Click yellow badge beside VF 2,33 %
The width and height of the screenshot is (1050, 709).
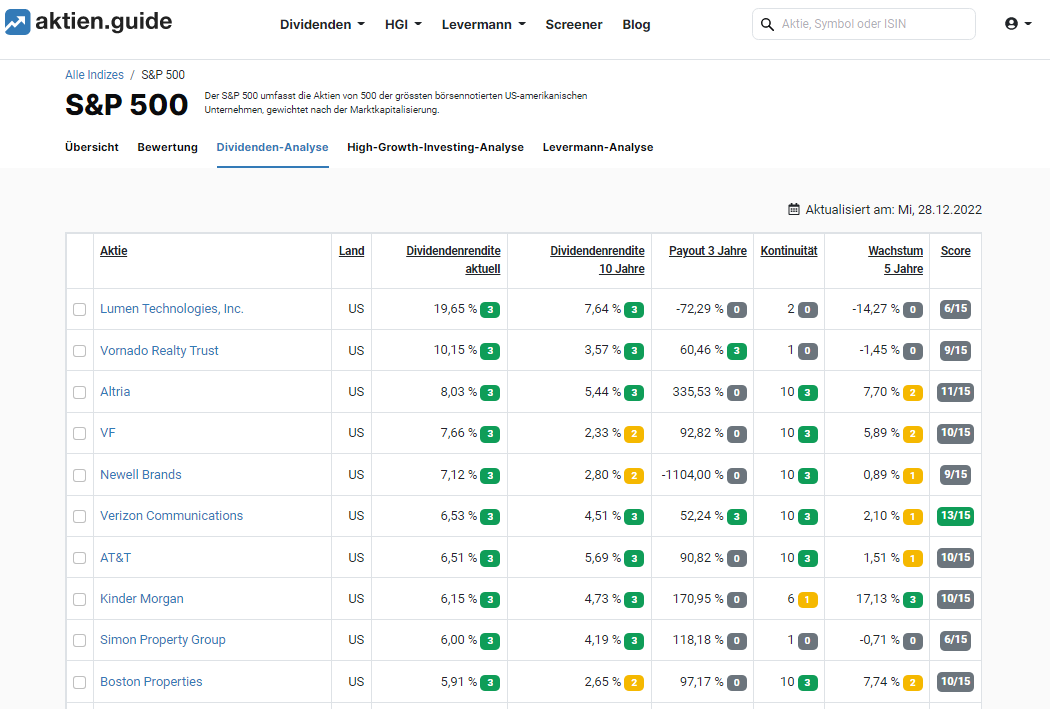tap(634, 434)
